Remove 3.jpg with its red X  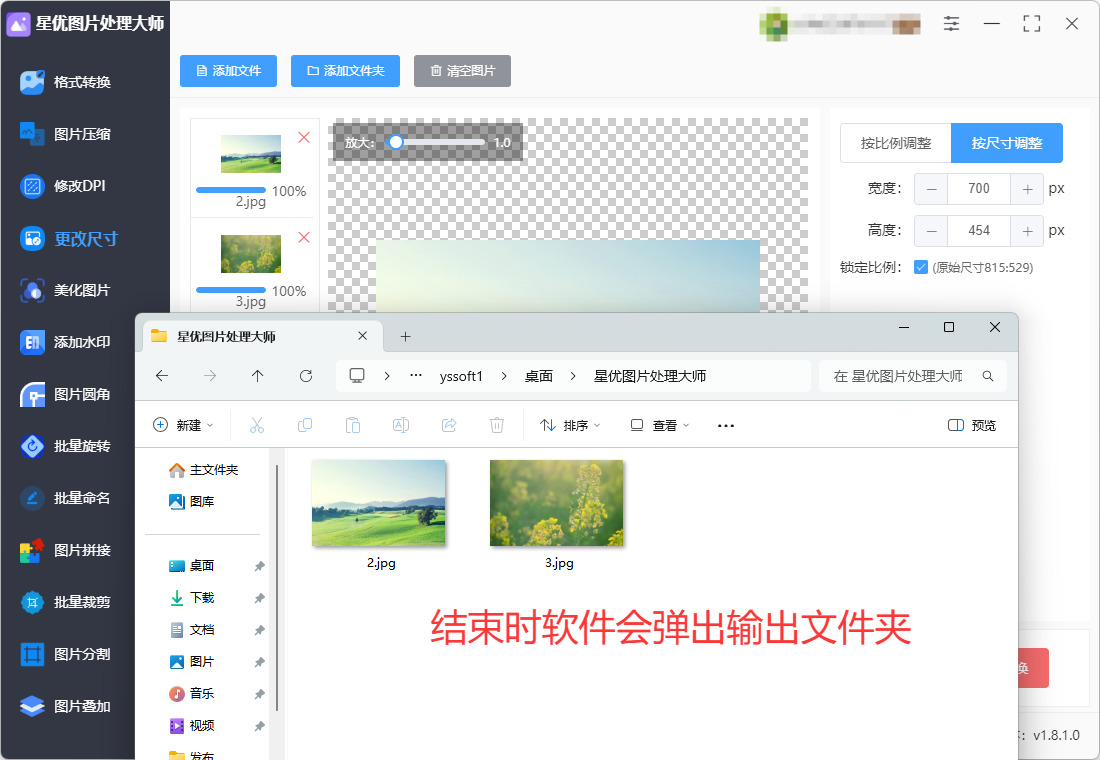point(304,238)
